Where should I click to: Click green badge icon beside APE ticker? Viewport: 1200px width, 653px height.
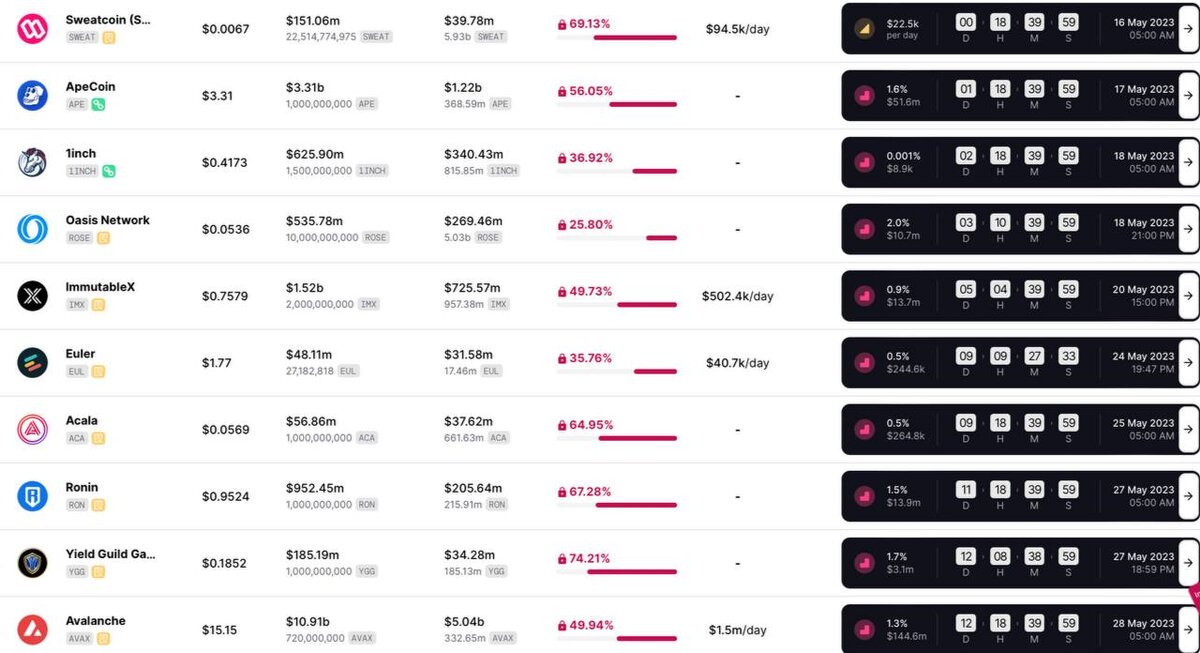pos(98,104)
